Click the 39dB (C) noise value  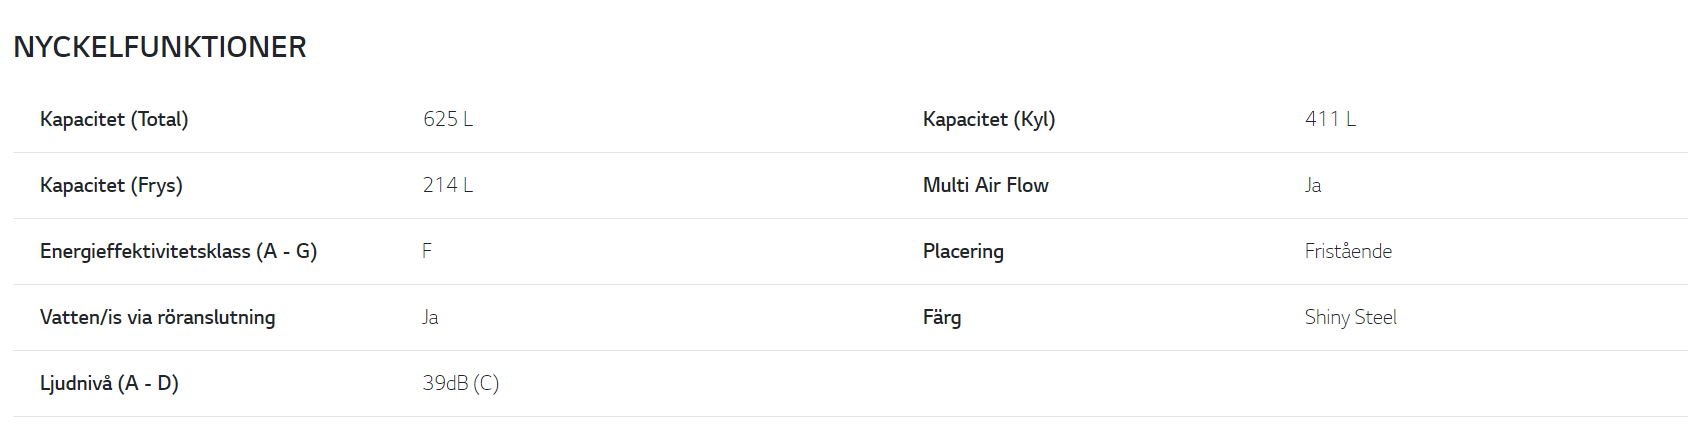(461, 383)
